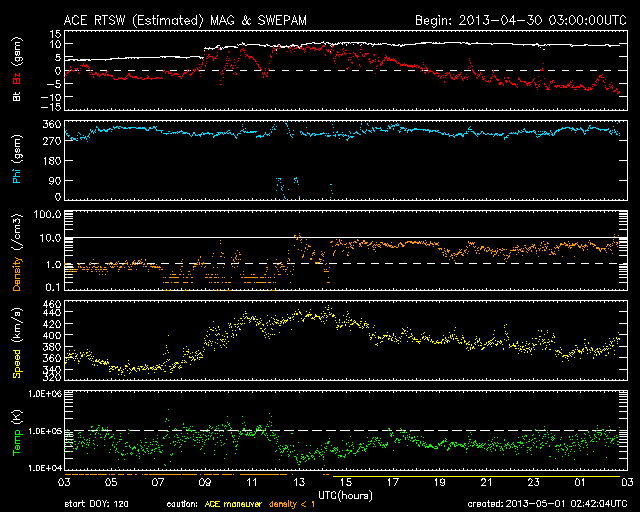
Task: Click the 13 hour tick on time axis
Action: [x=298, y=482]
